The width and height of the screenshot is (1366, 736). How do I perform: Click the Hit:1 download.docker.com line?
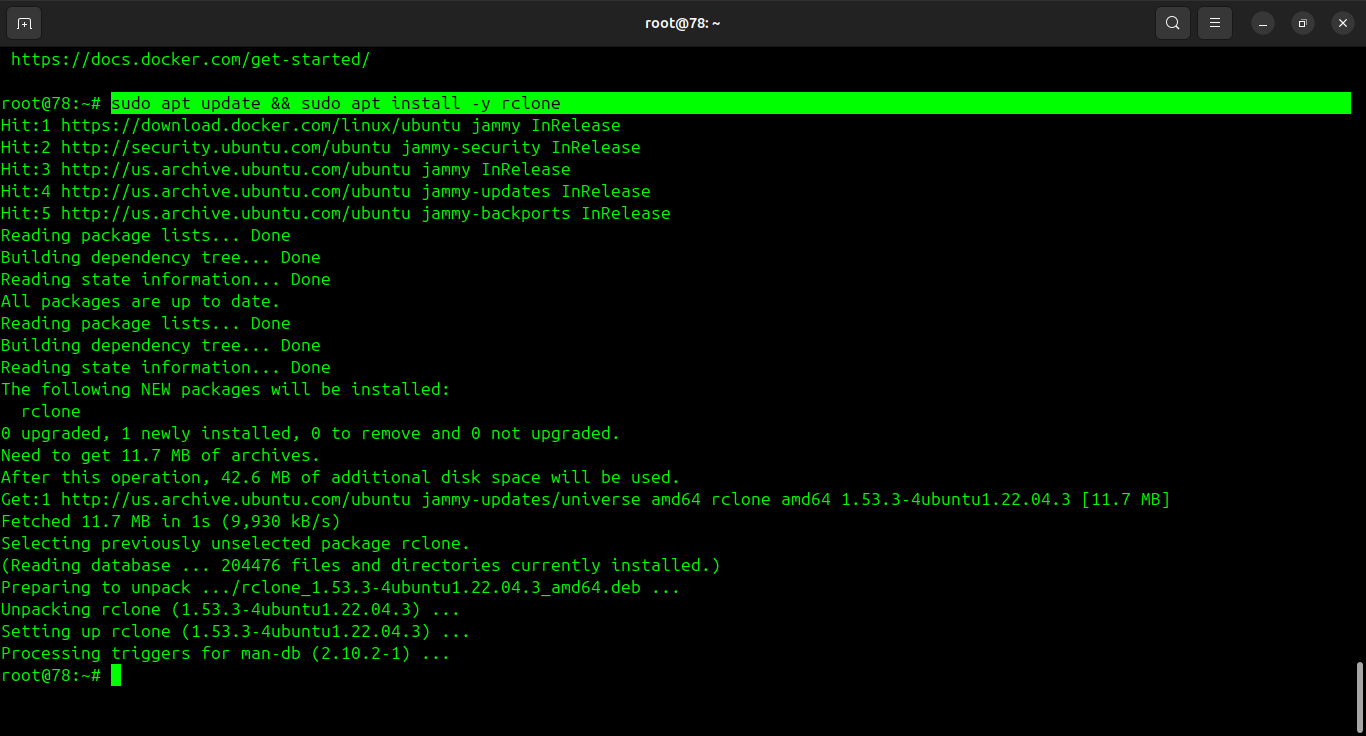coord(311,126)
